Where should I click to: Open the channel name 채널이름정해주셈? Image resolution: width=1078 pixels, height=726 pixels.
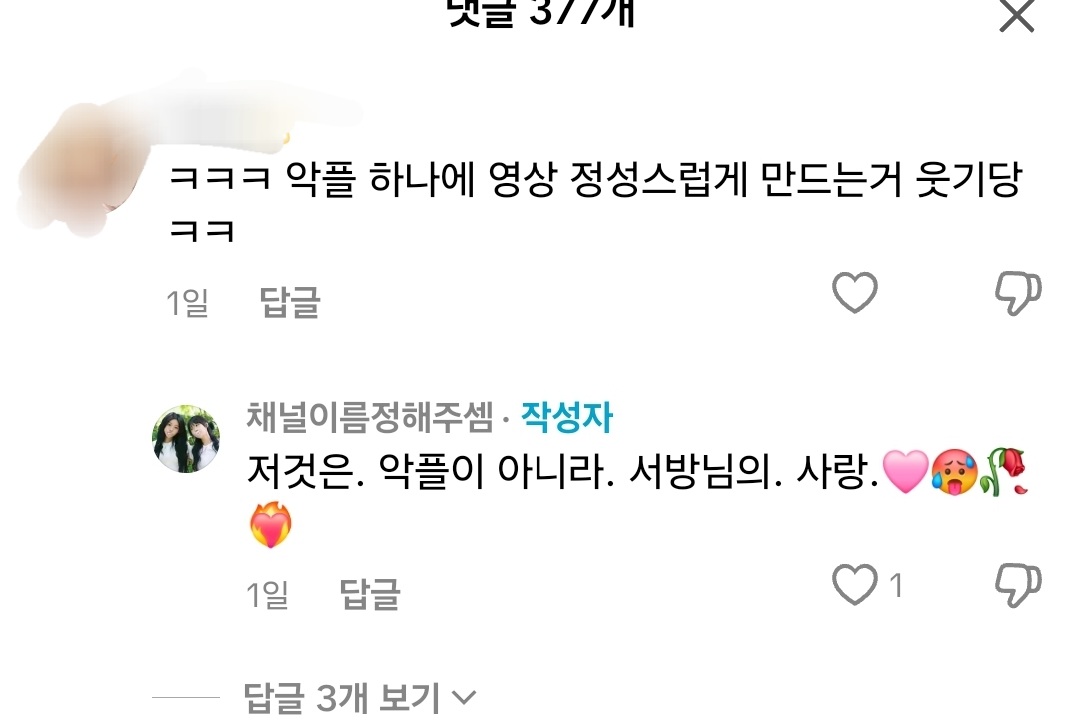pos(370,417)
